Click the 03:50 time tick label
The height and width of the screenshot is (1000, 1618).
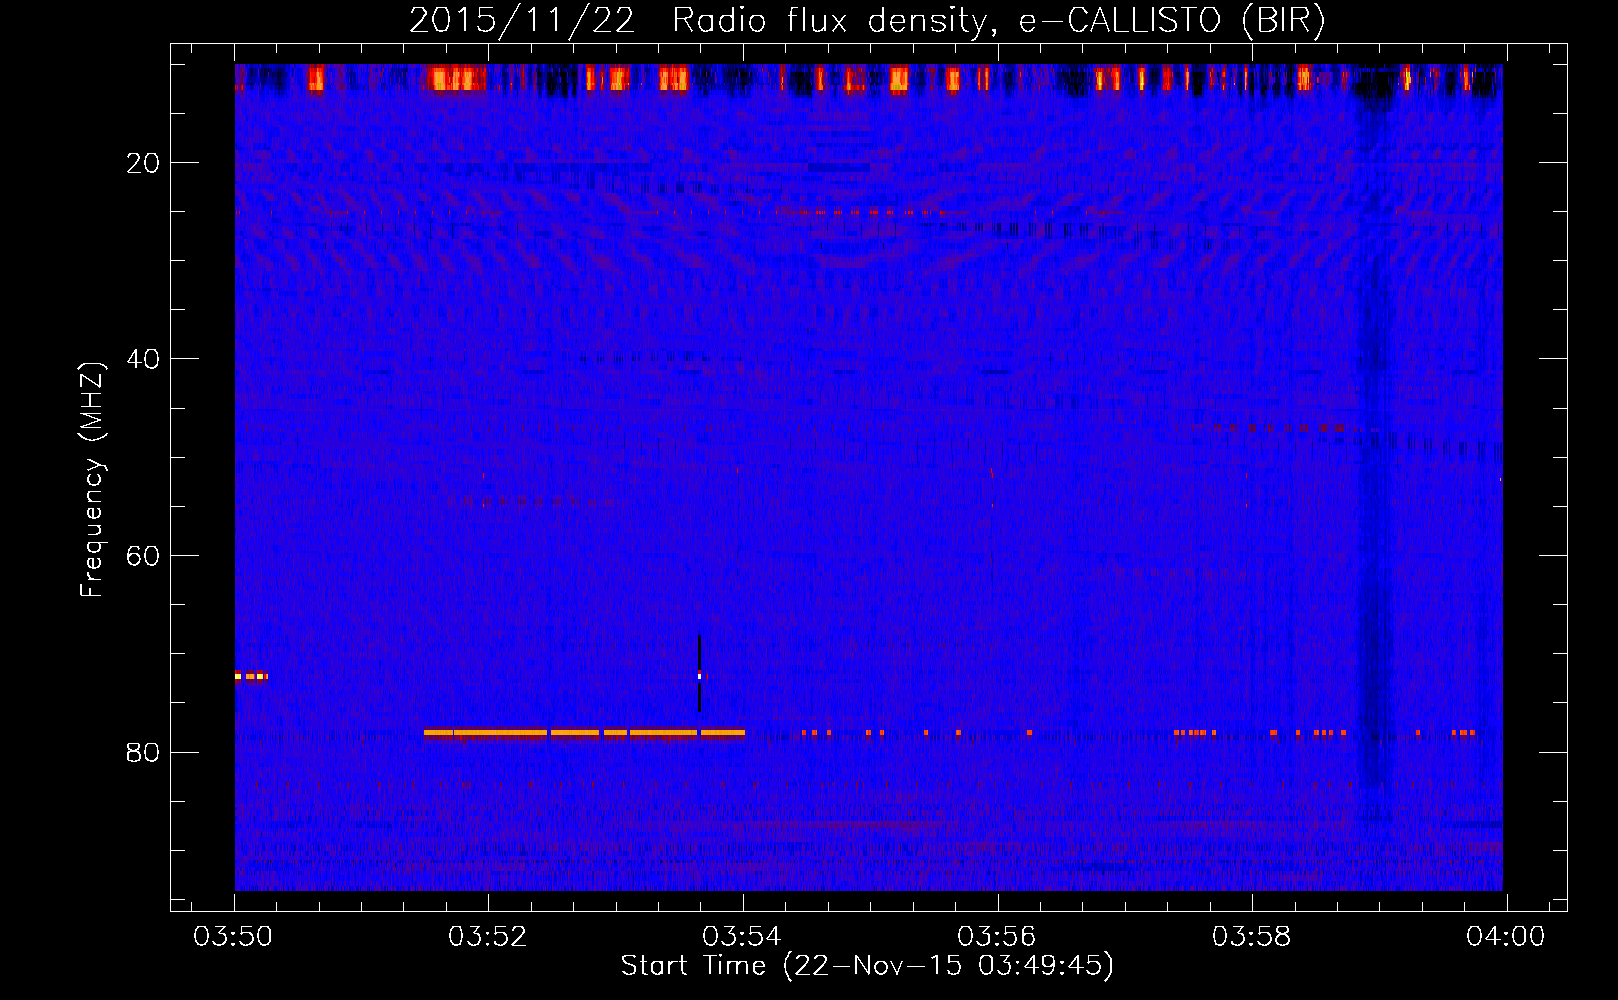tap(234, 937)
